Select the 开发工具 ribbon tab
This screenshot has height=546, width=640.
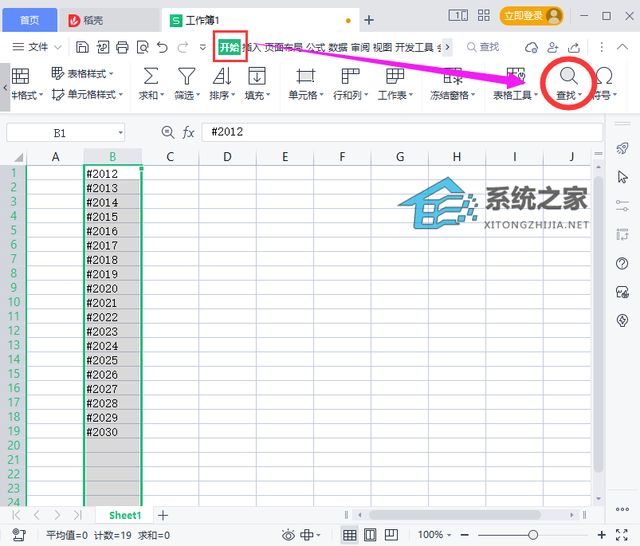(414, 47)
